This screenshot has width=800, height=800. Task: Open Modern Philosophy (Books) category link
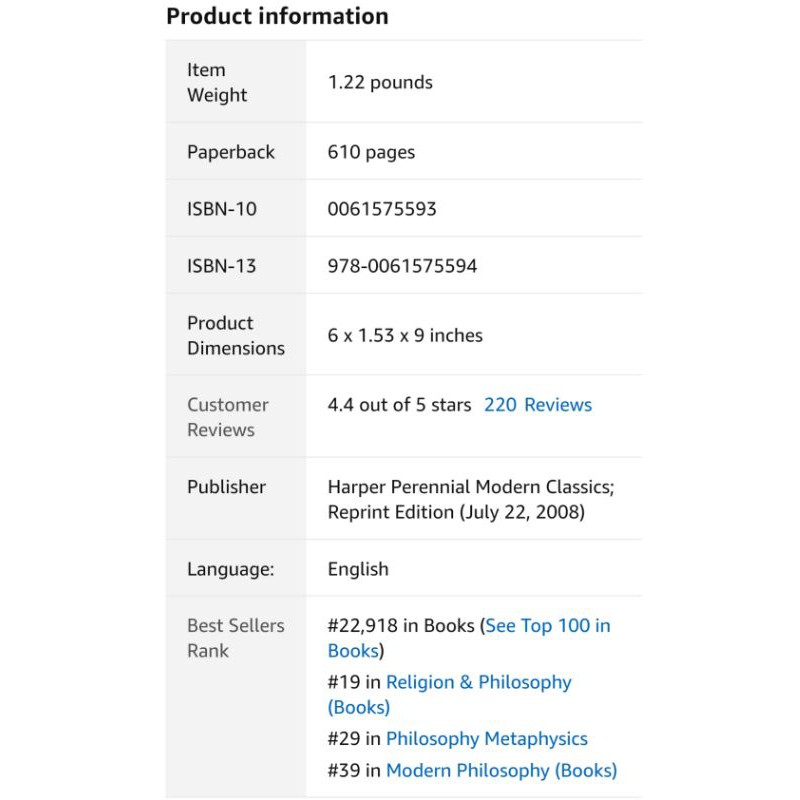[501, 771]
